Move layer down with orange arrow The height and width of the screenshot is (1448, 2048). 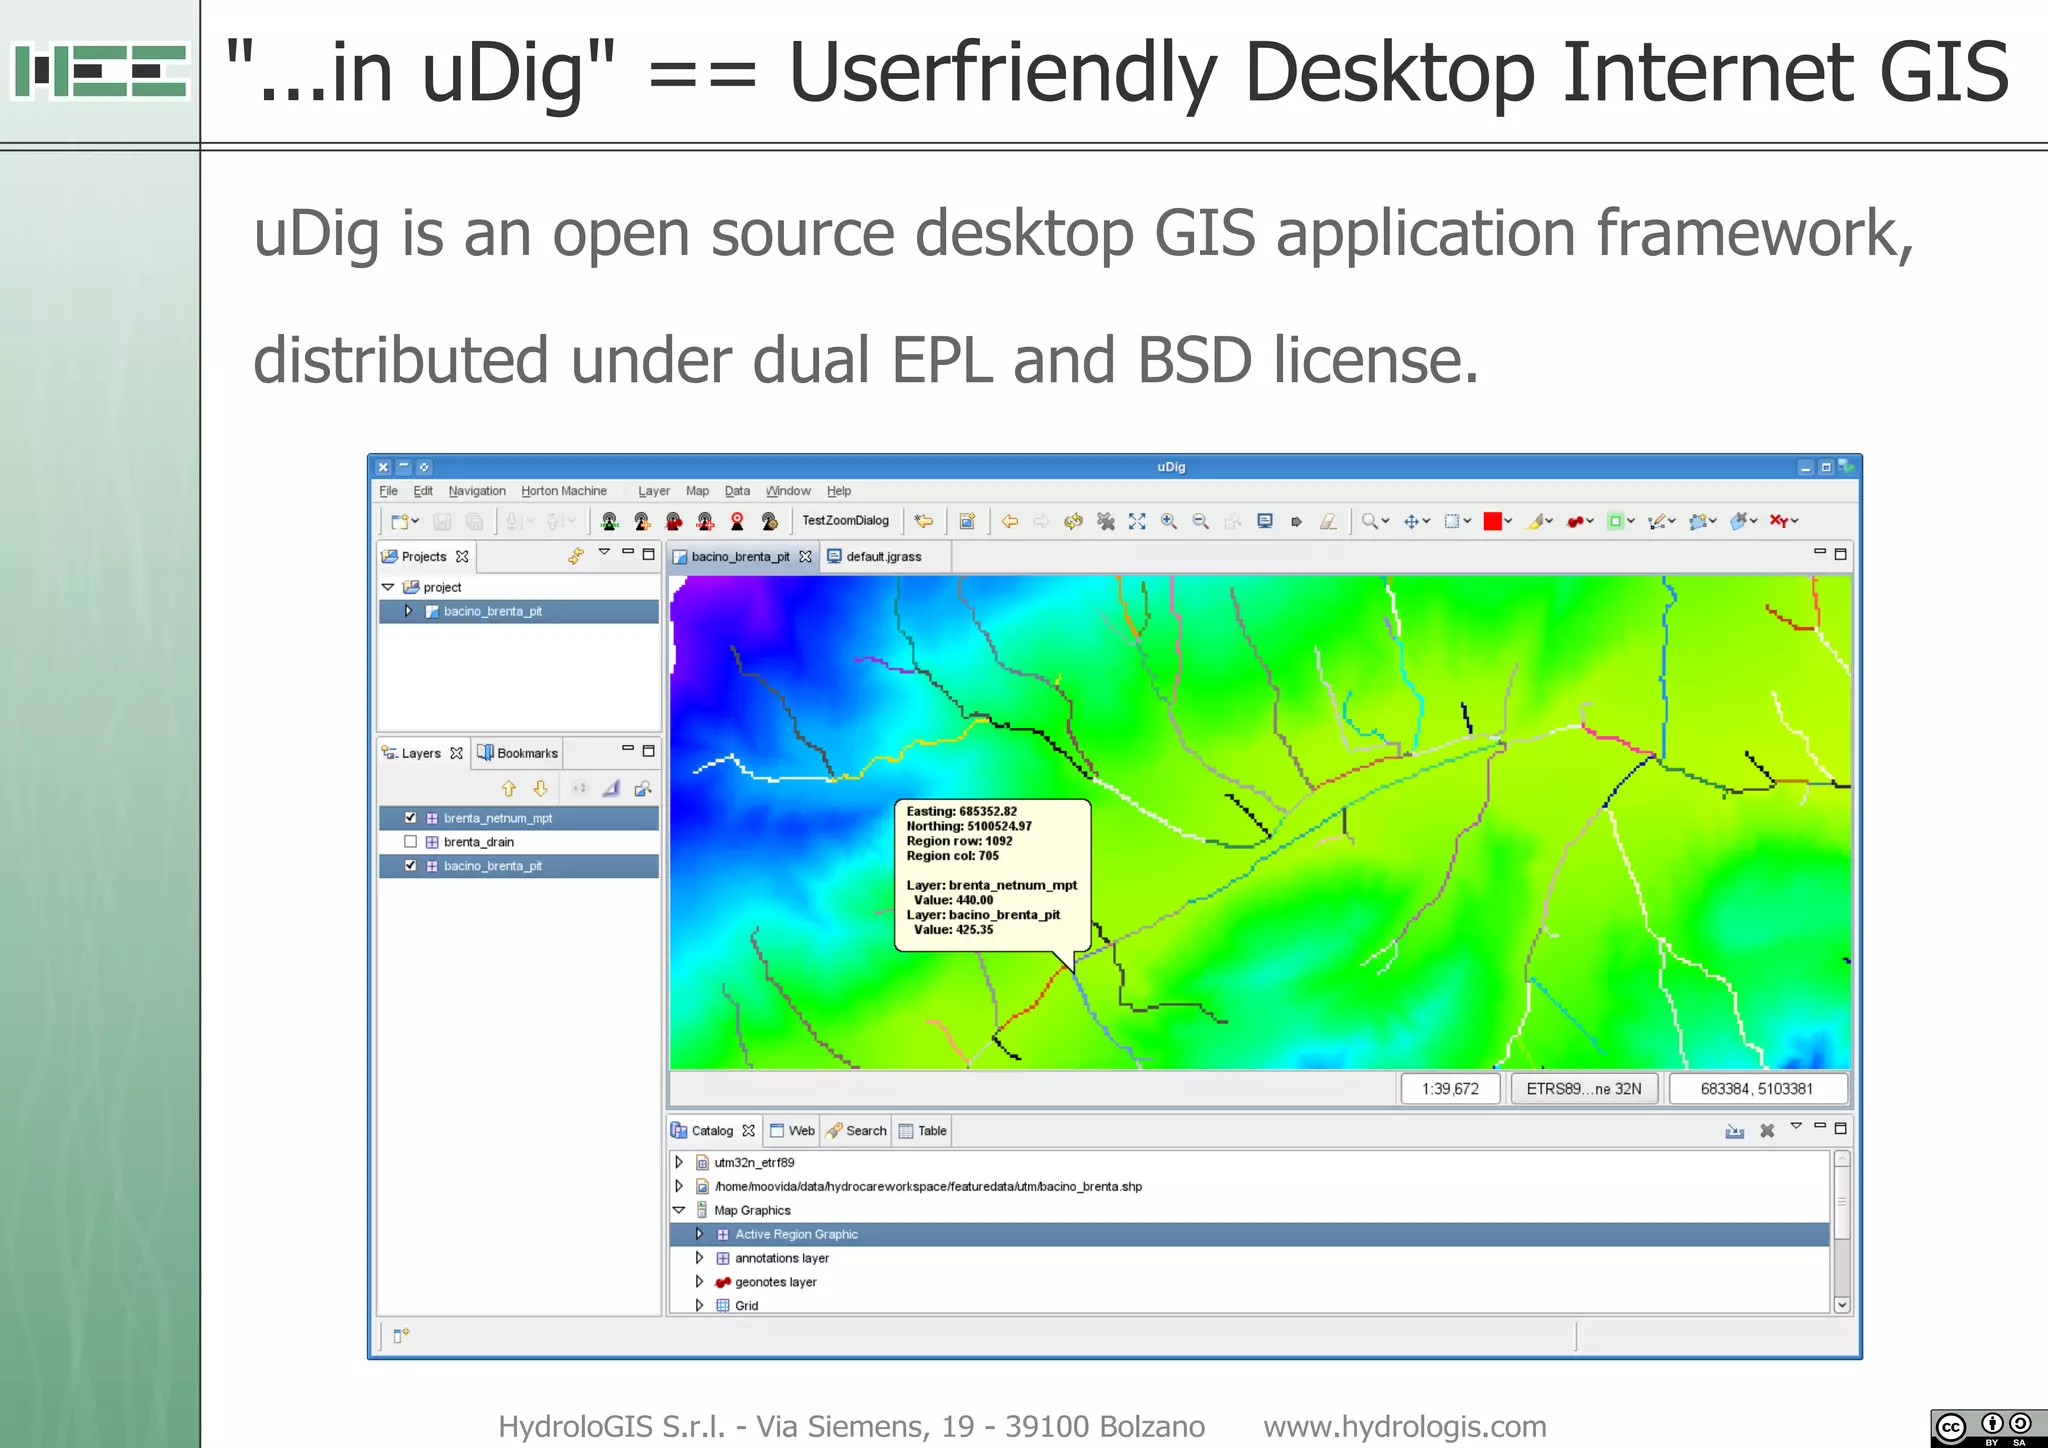click(541, 788)
